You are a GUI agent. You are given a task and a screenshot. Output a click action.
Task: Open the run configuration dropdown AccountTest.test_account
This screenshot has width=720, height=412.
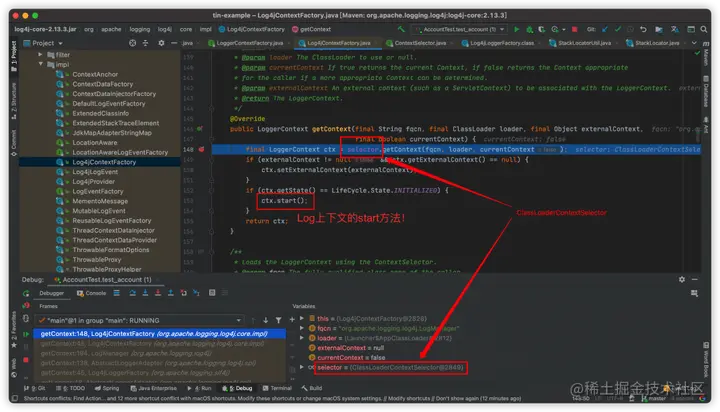[460, 29]
